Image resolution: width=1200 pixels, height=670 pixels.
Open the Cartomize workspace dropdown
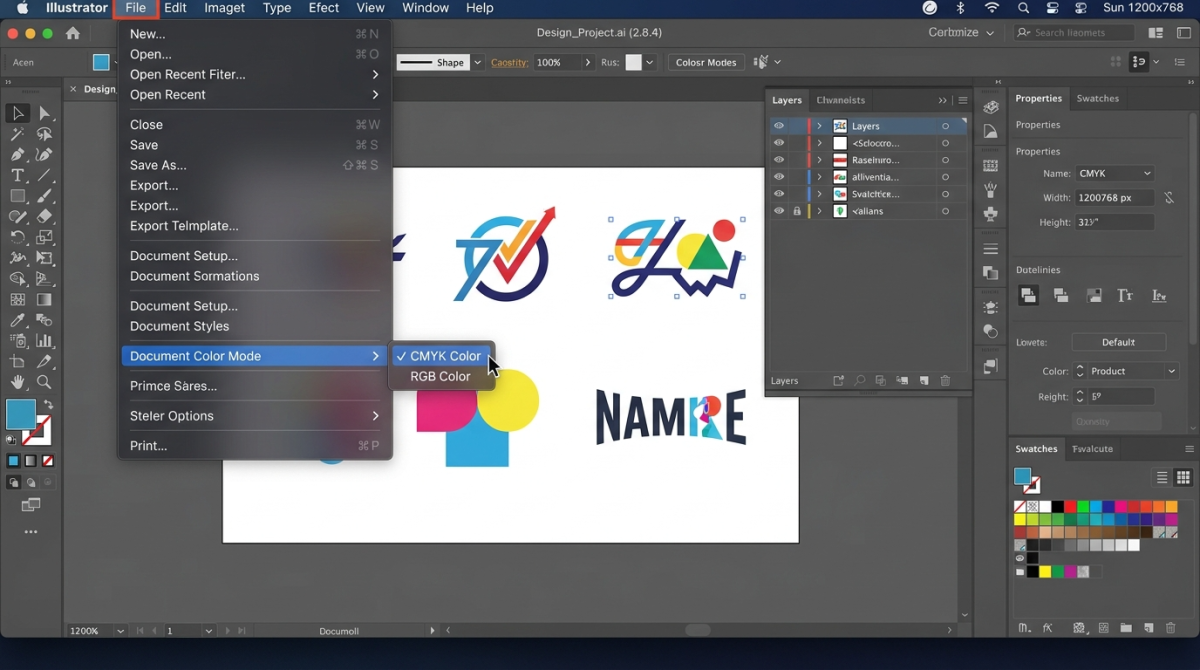click(961, 32)
